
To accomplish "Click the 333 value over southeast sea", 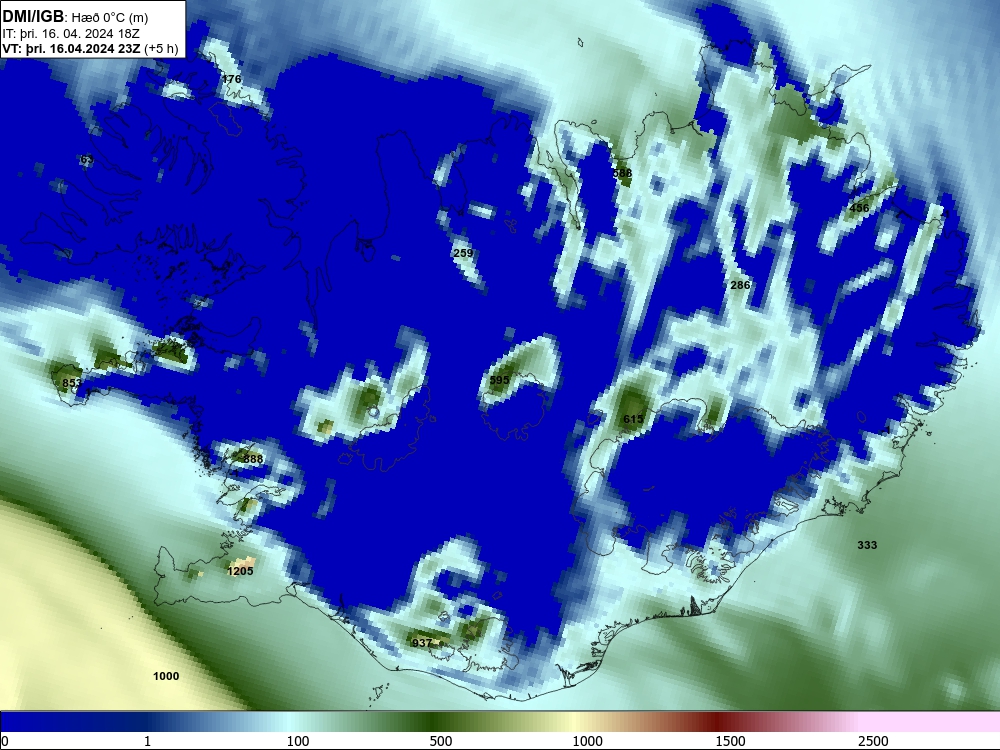I will [x=867, y=545].
